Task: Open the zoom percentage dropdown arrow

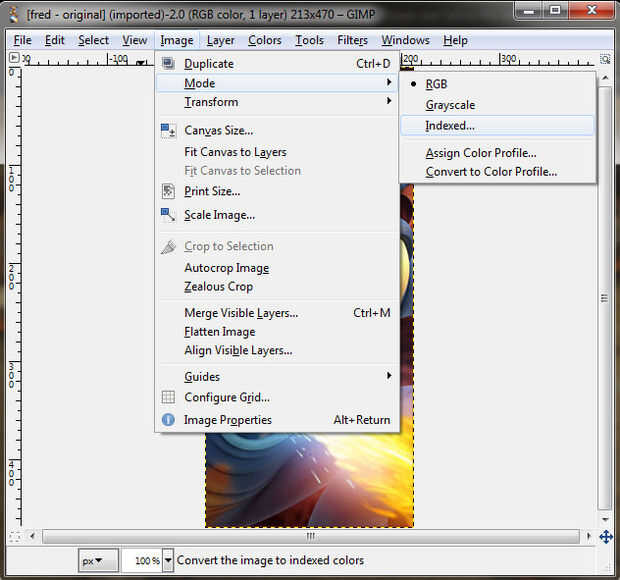Action: point(168,560)
